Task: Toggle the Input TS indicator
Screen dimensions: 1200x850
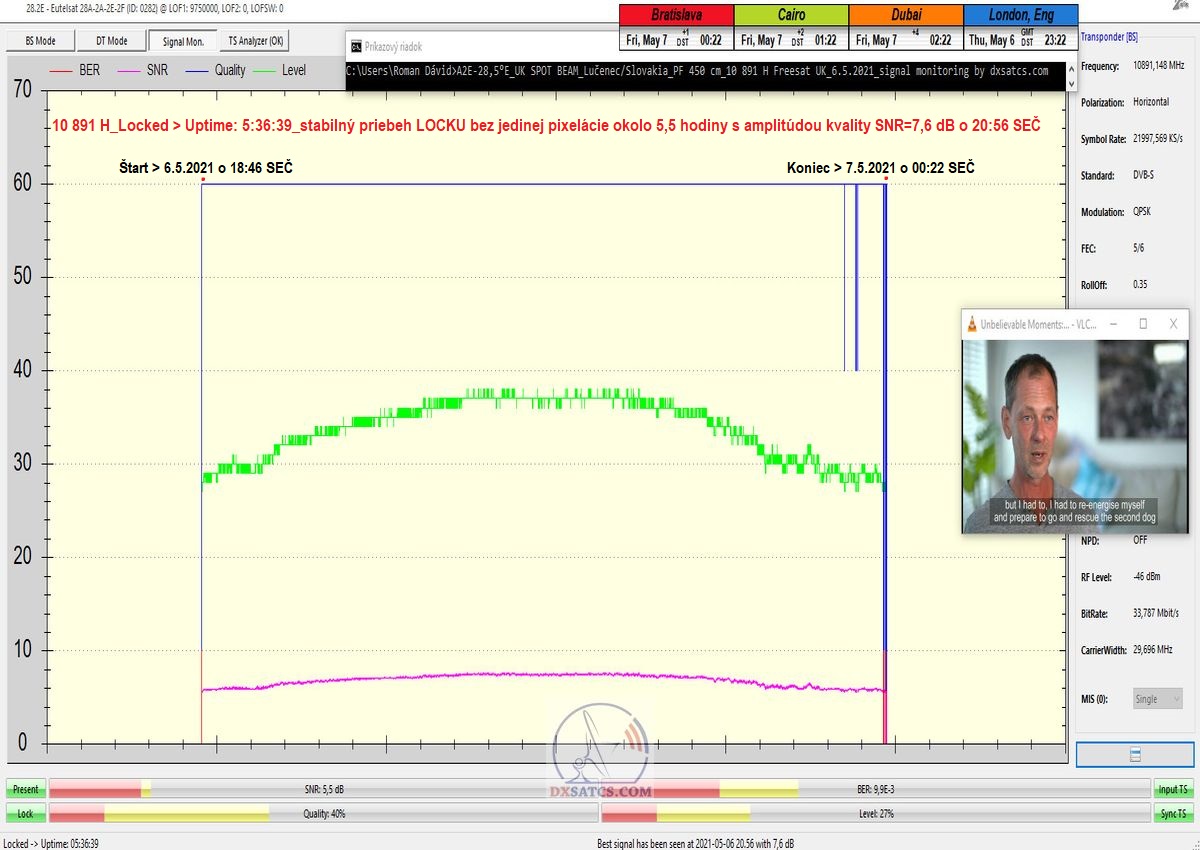Action: click(1173, 789)
